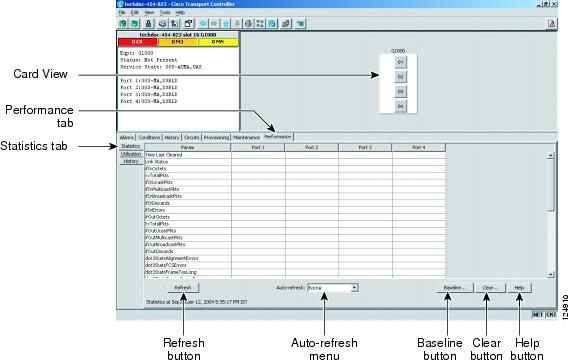Select the ifInErrors row

295,210
